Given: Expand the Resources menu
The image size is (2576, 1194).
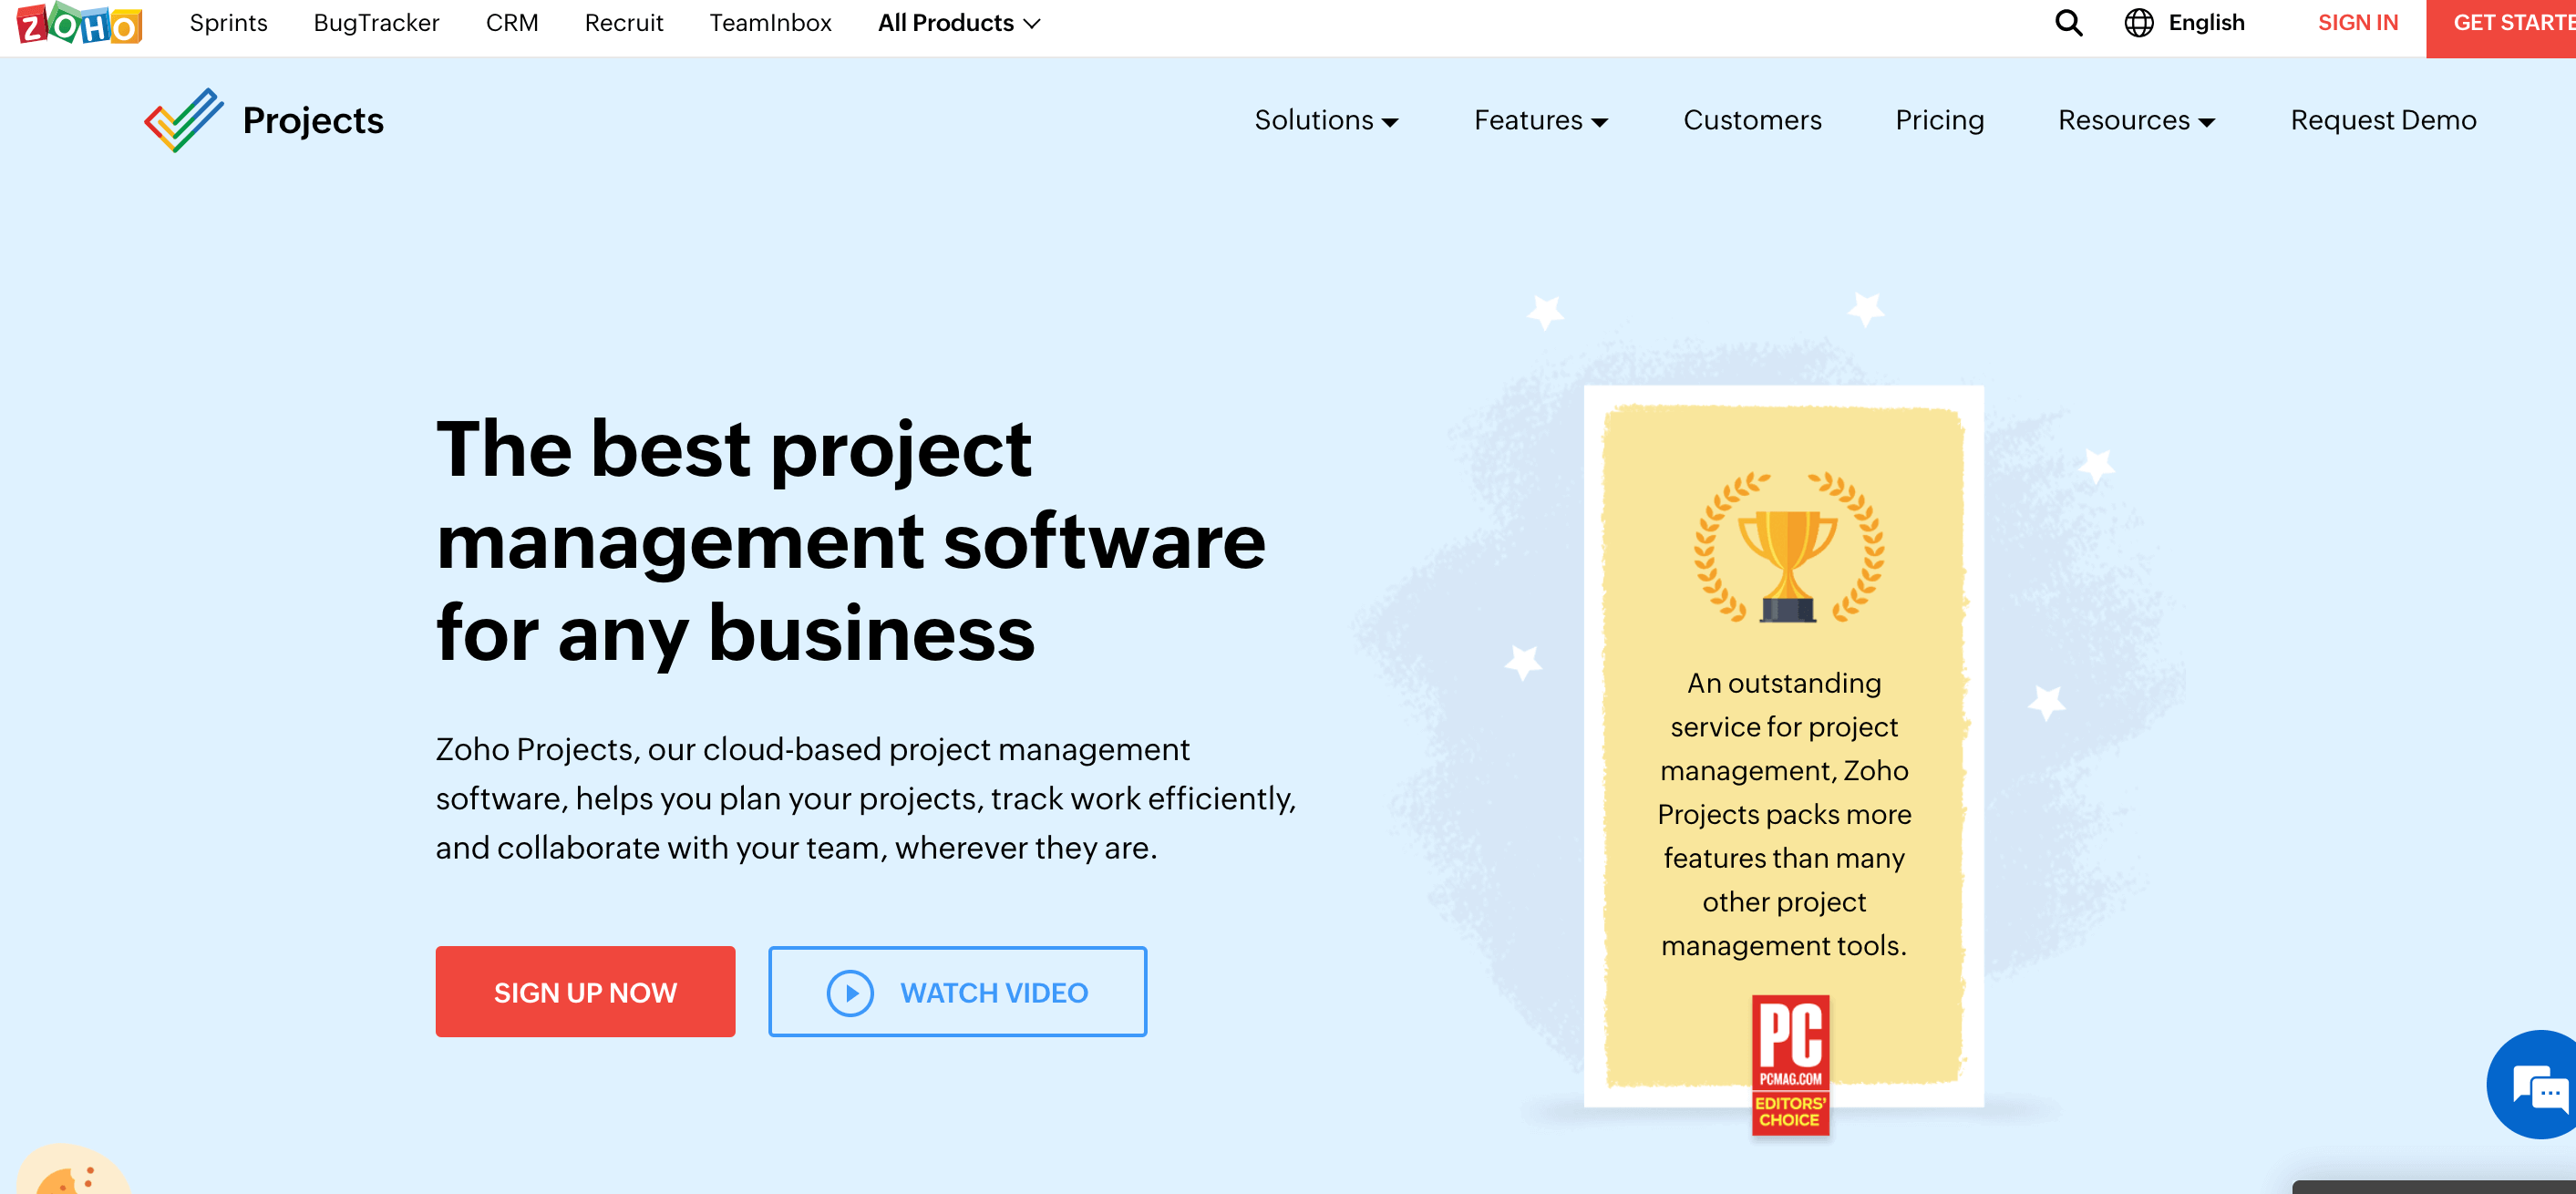Looking at the screenshot, I should pos(2136,120).
